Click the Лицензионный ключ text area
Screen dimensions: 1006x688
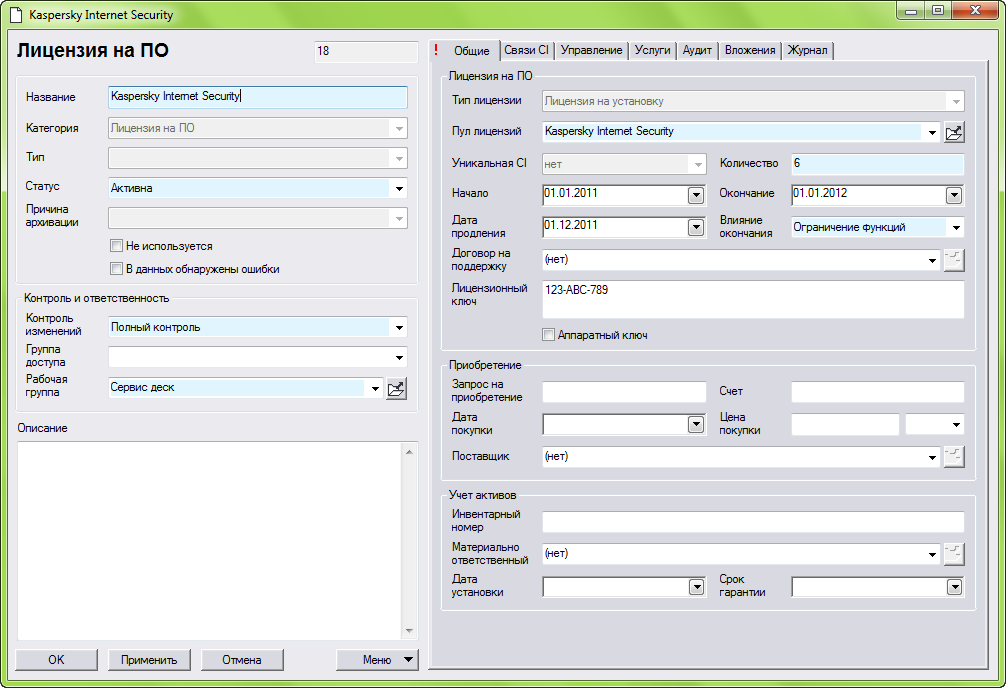tap(753, 300)
